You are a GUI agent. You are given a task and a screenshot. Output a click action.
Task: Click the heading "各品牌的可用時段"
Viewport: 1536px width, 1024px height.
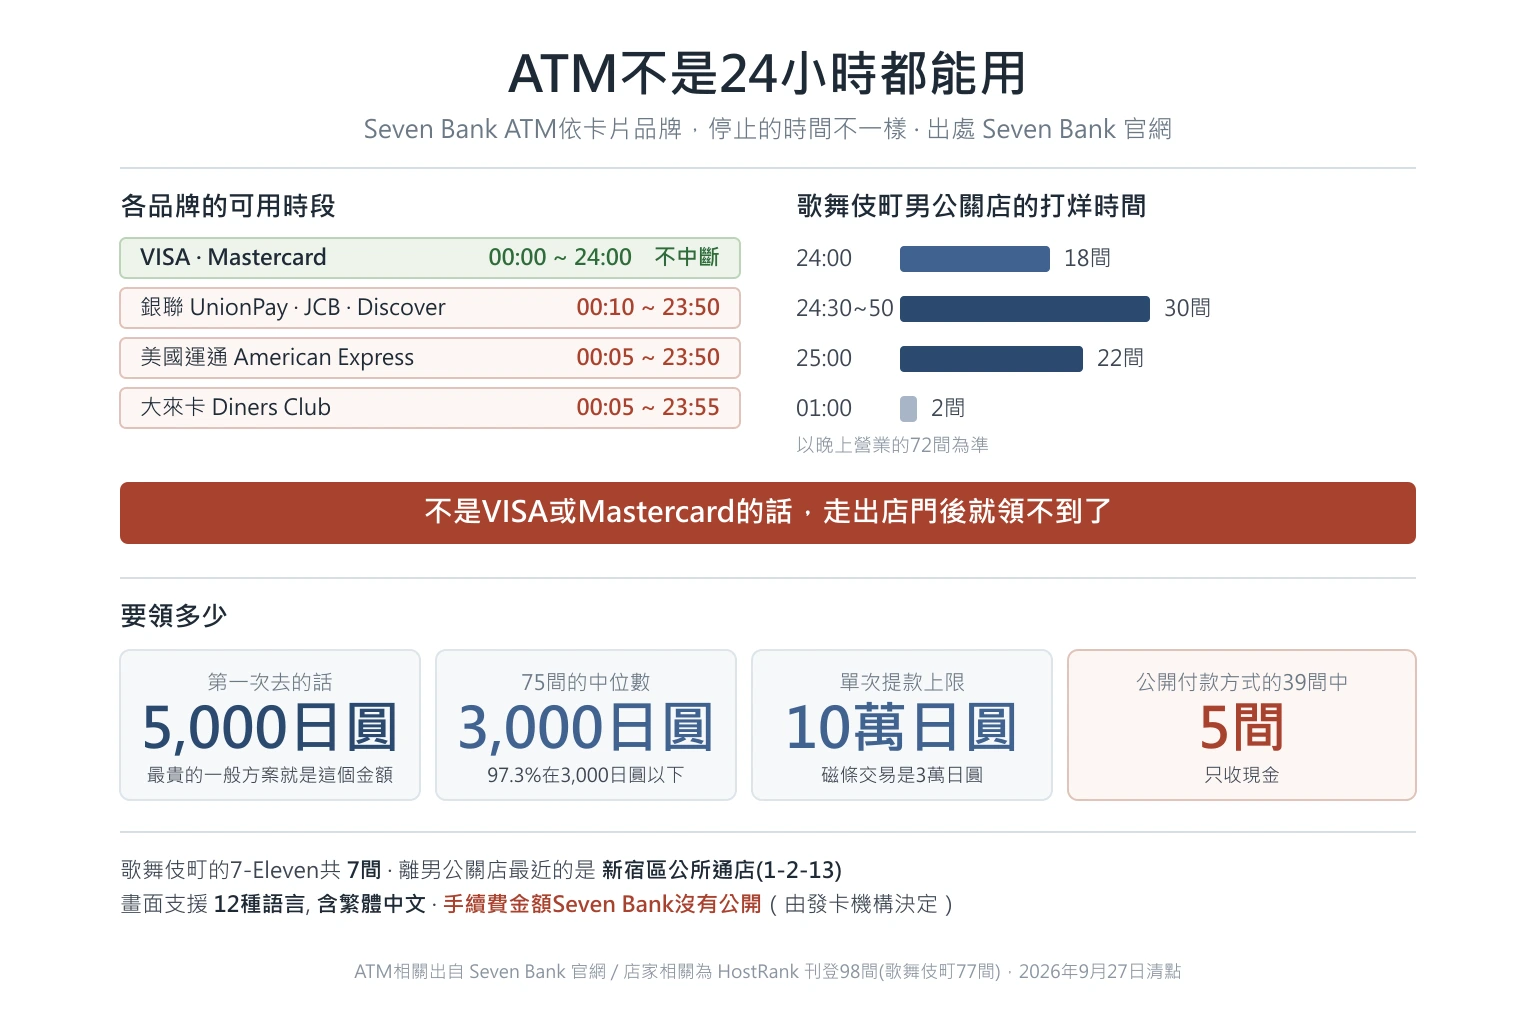(228, 206)
